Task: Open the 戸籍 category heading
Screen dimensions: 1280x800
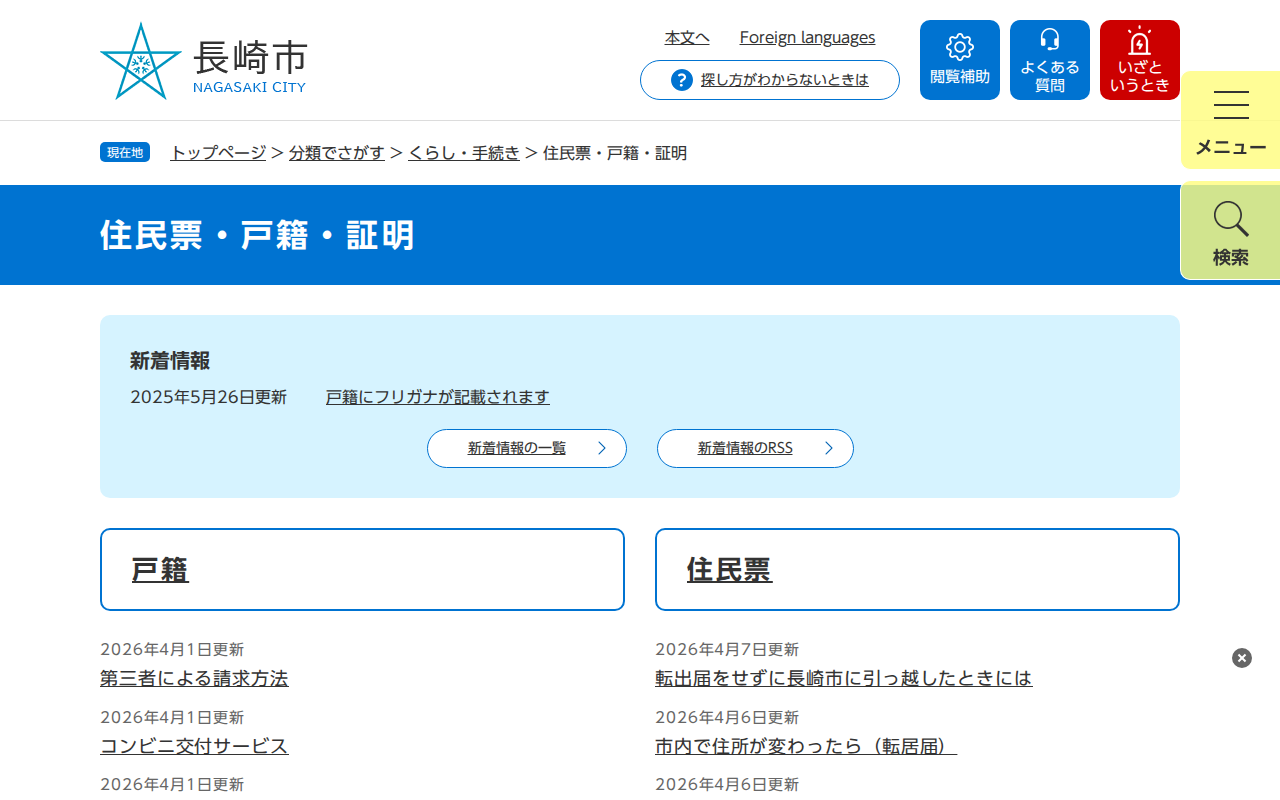Action: (x=160, y=570)
